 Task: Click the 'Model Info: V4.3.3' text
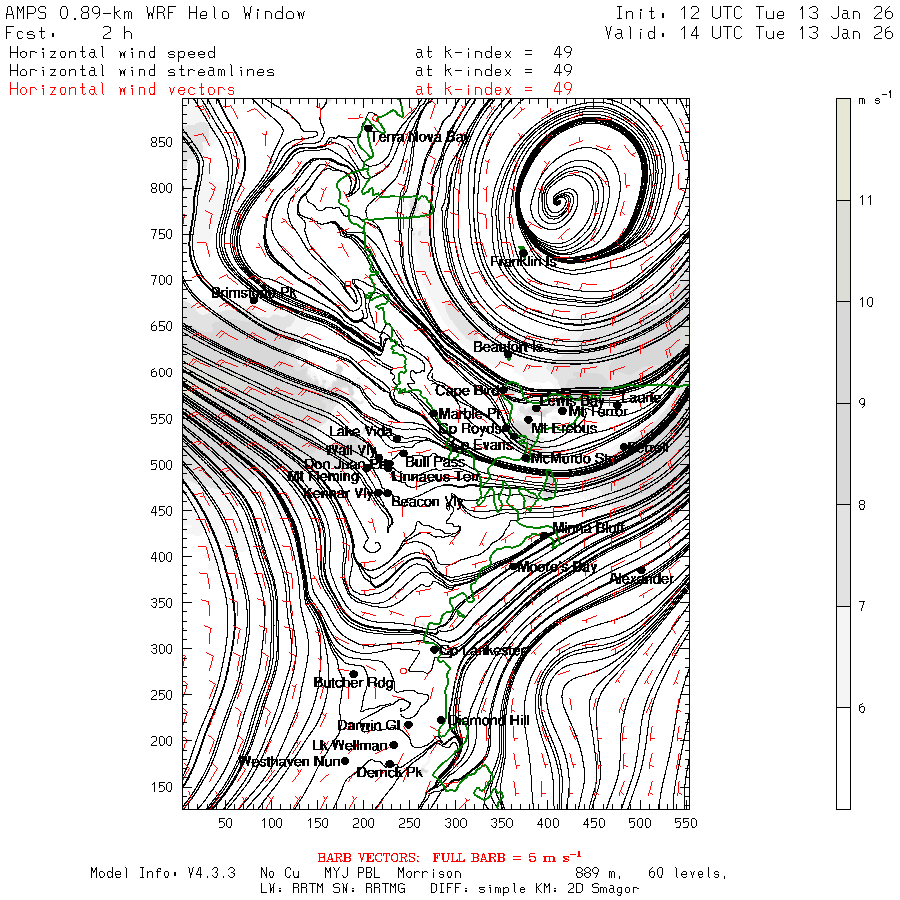pos(162,873)
